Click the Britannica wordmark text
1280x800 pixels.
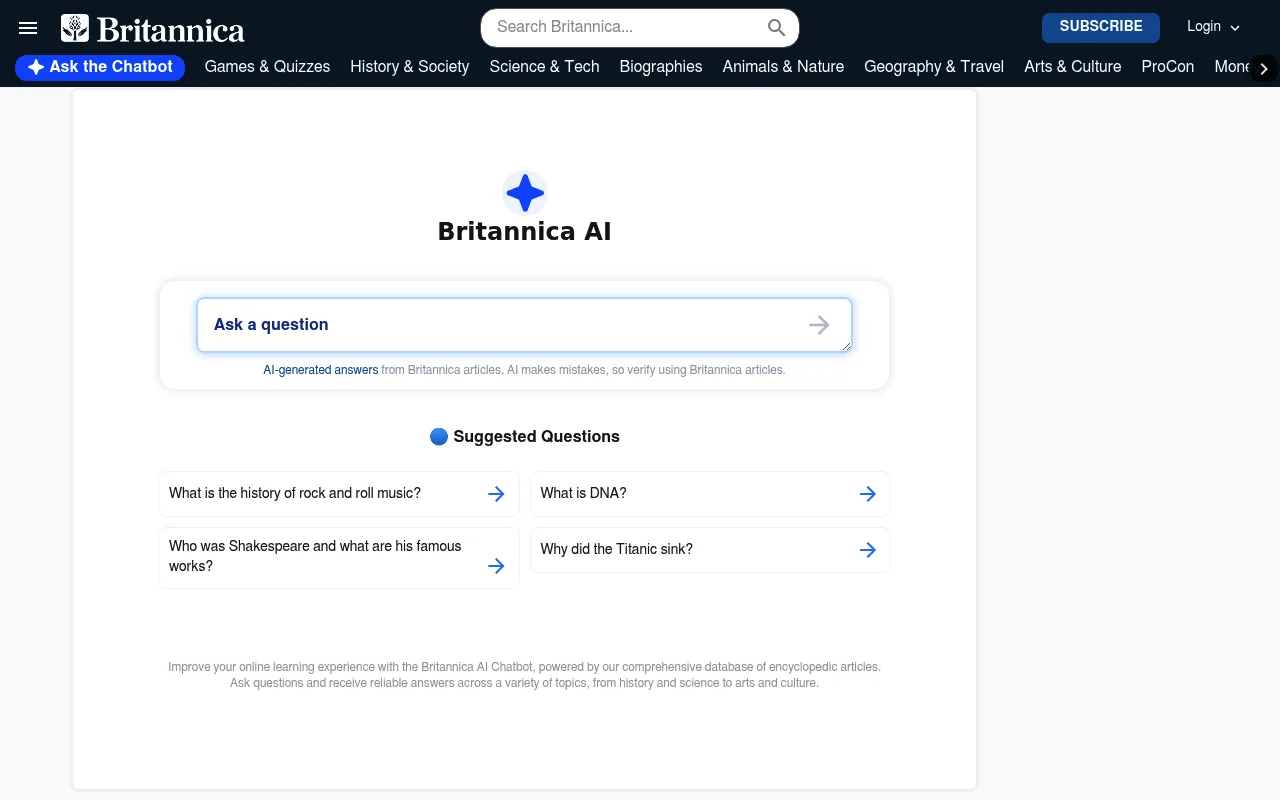170,30
